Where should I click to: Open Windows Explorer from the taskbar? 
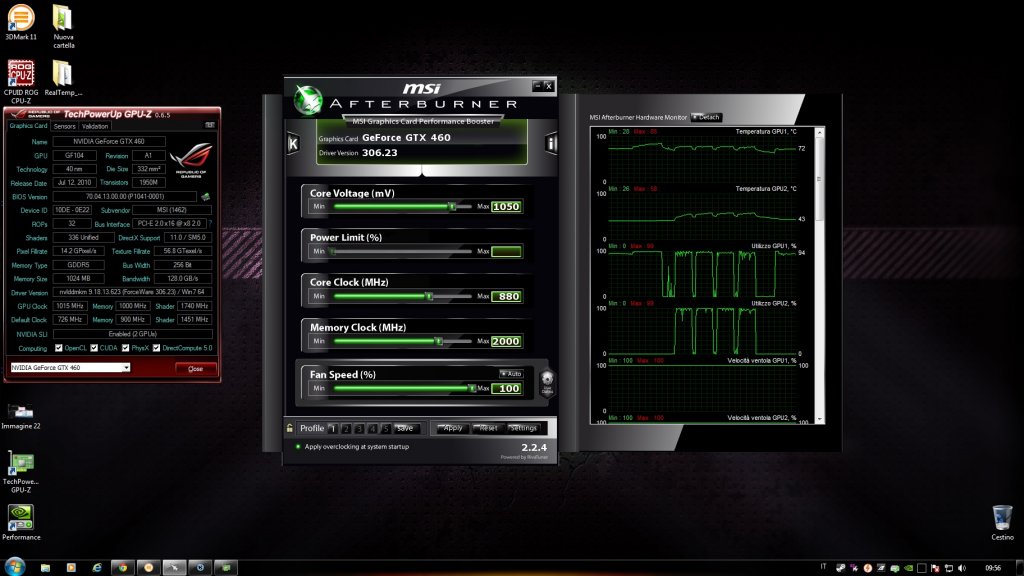(45, 568)
